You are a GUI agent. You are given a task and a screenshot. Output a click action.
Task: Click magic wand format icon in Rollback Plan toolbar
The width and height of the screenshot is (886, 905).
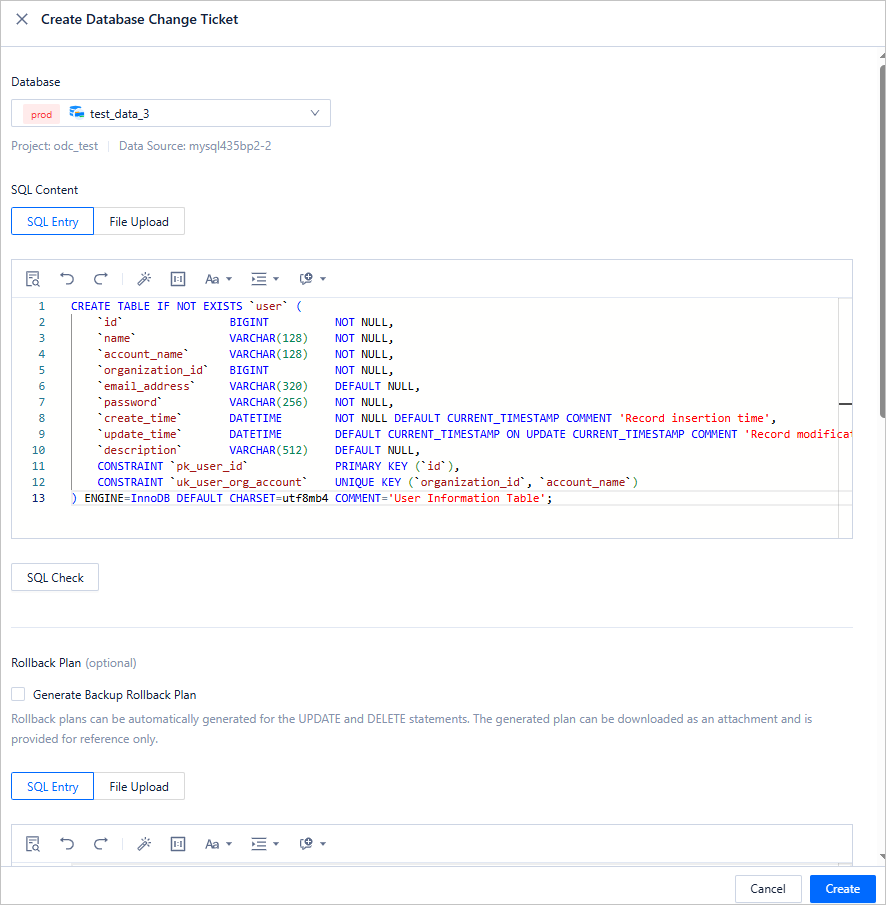pos(144,844)
